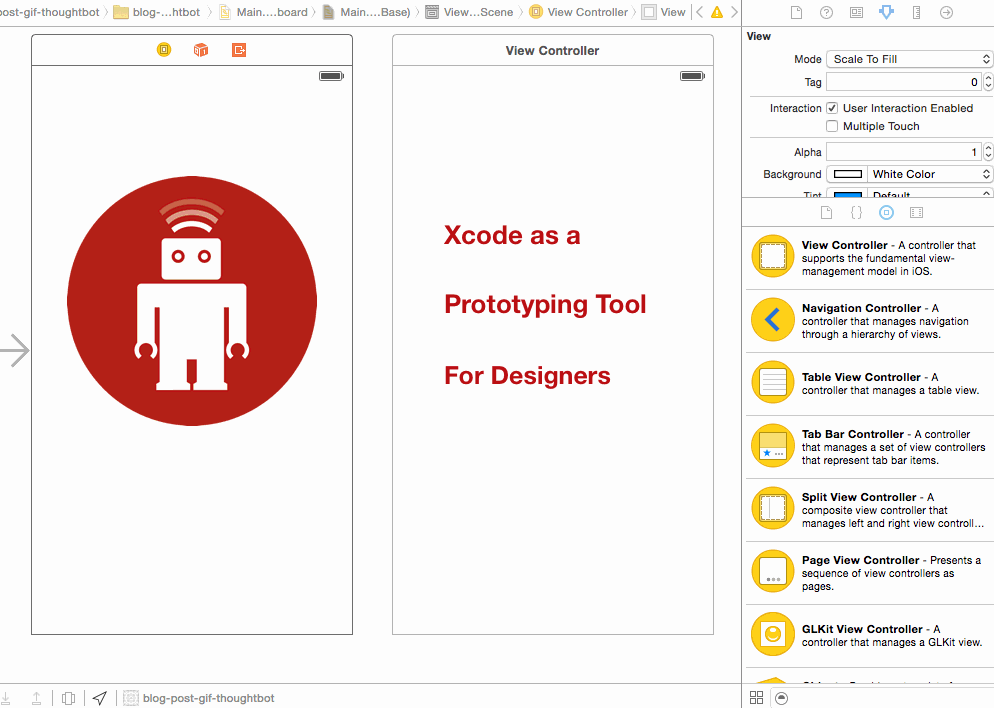
Task: Open the Mode dropdown set to Scale To Fill
Action: coord(908,59)
